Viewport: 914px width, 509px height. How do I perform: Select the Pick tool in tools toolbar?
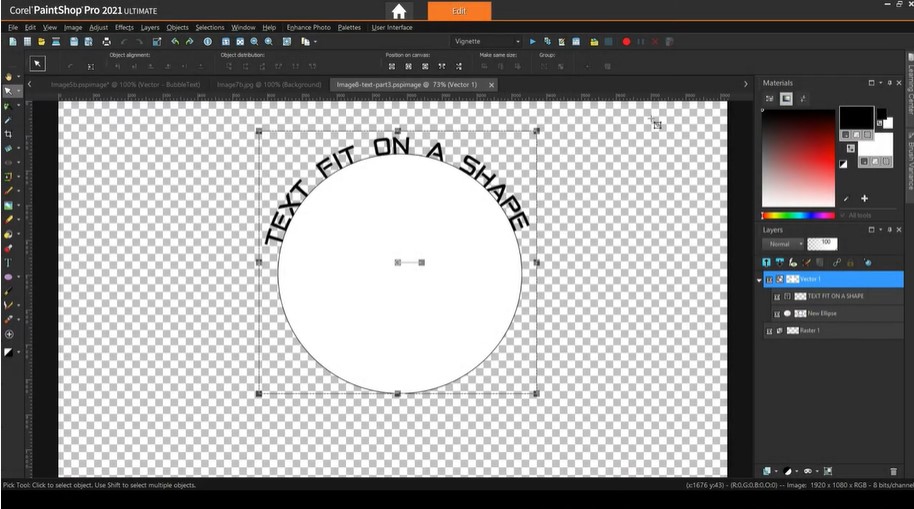(8, 91)
